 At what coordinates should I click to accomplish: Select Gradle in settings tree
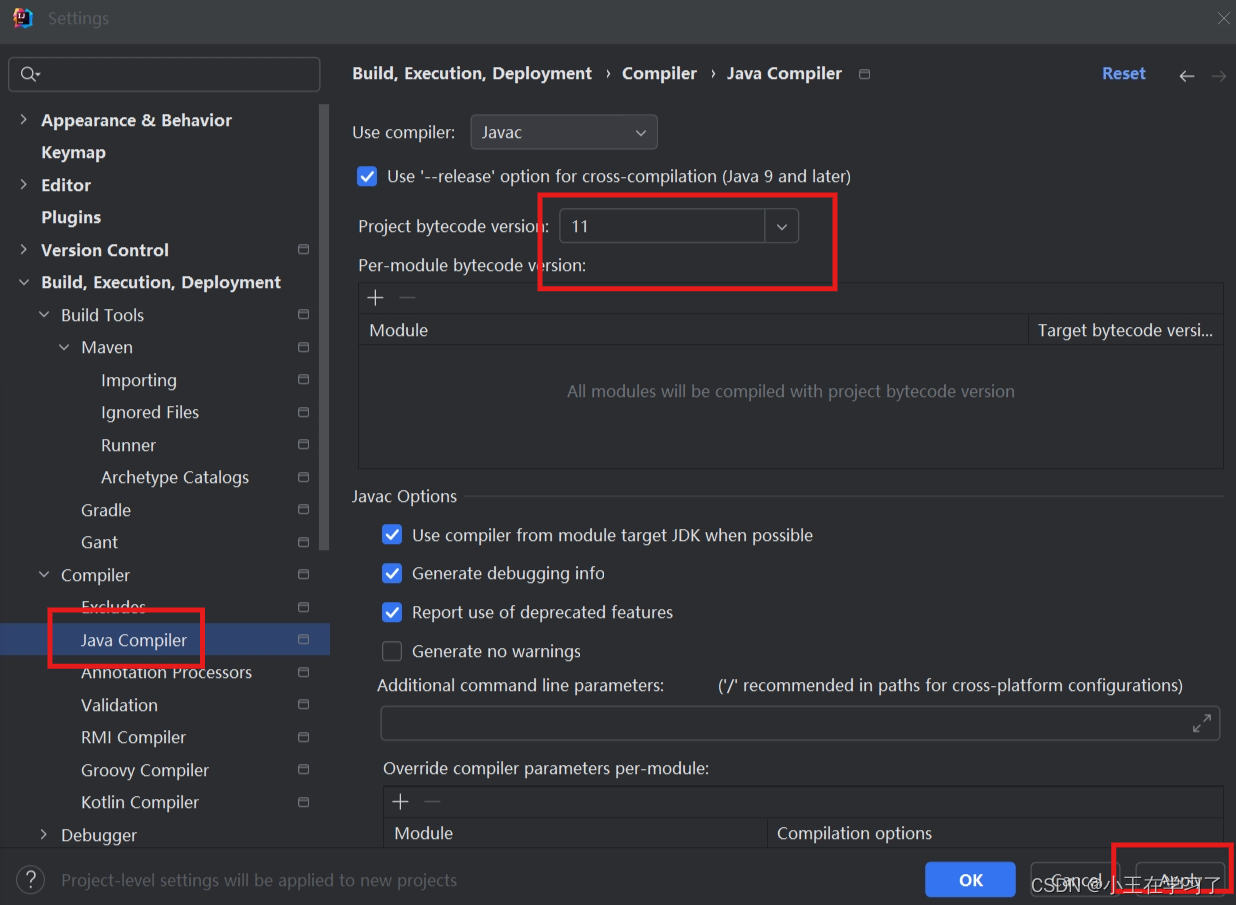click(106, 510)
